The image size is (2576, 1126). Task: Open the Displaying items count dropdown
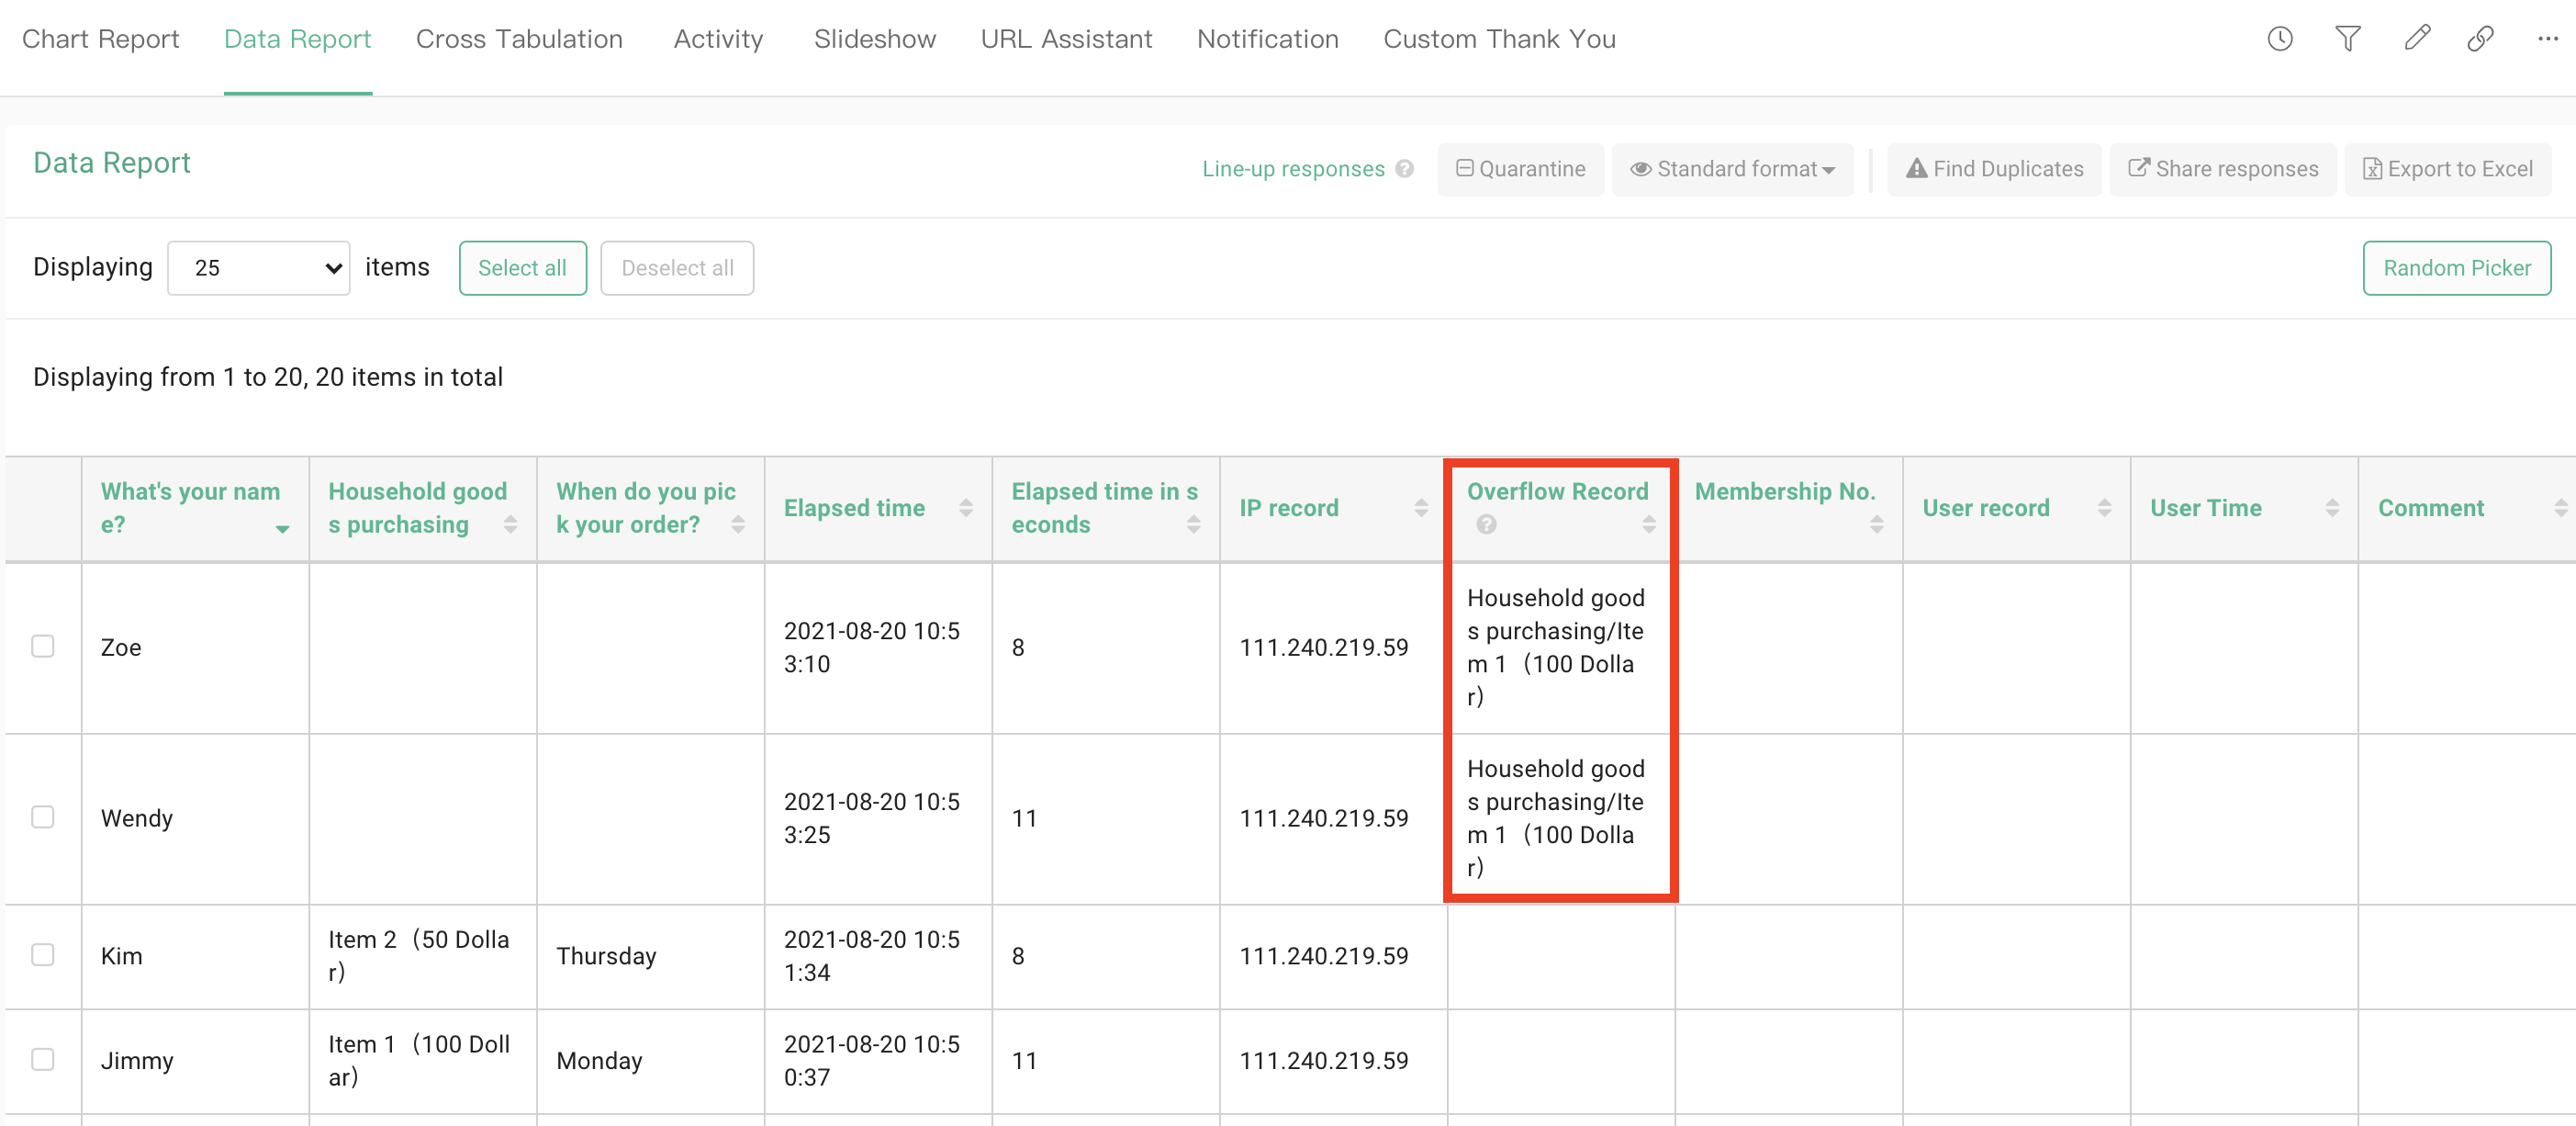pyautogui.click(x=258, y=267)
